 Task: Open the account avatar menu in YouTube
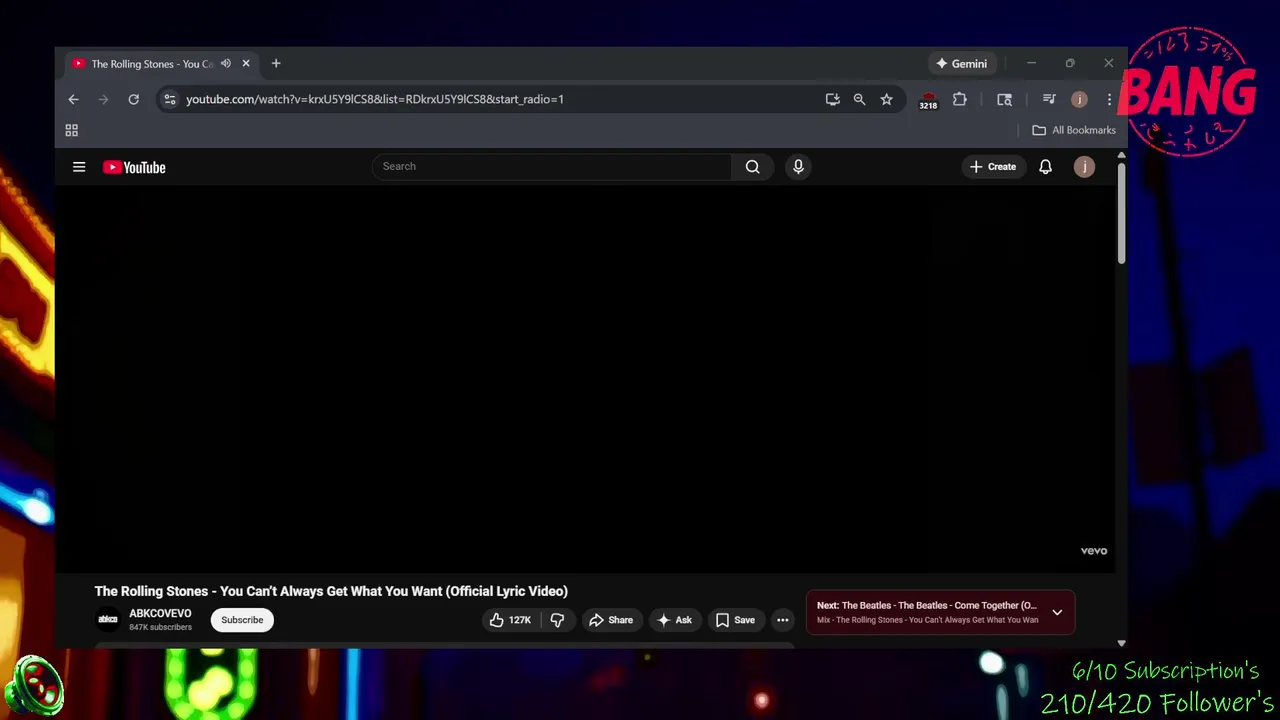pos(1084,167)
